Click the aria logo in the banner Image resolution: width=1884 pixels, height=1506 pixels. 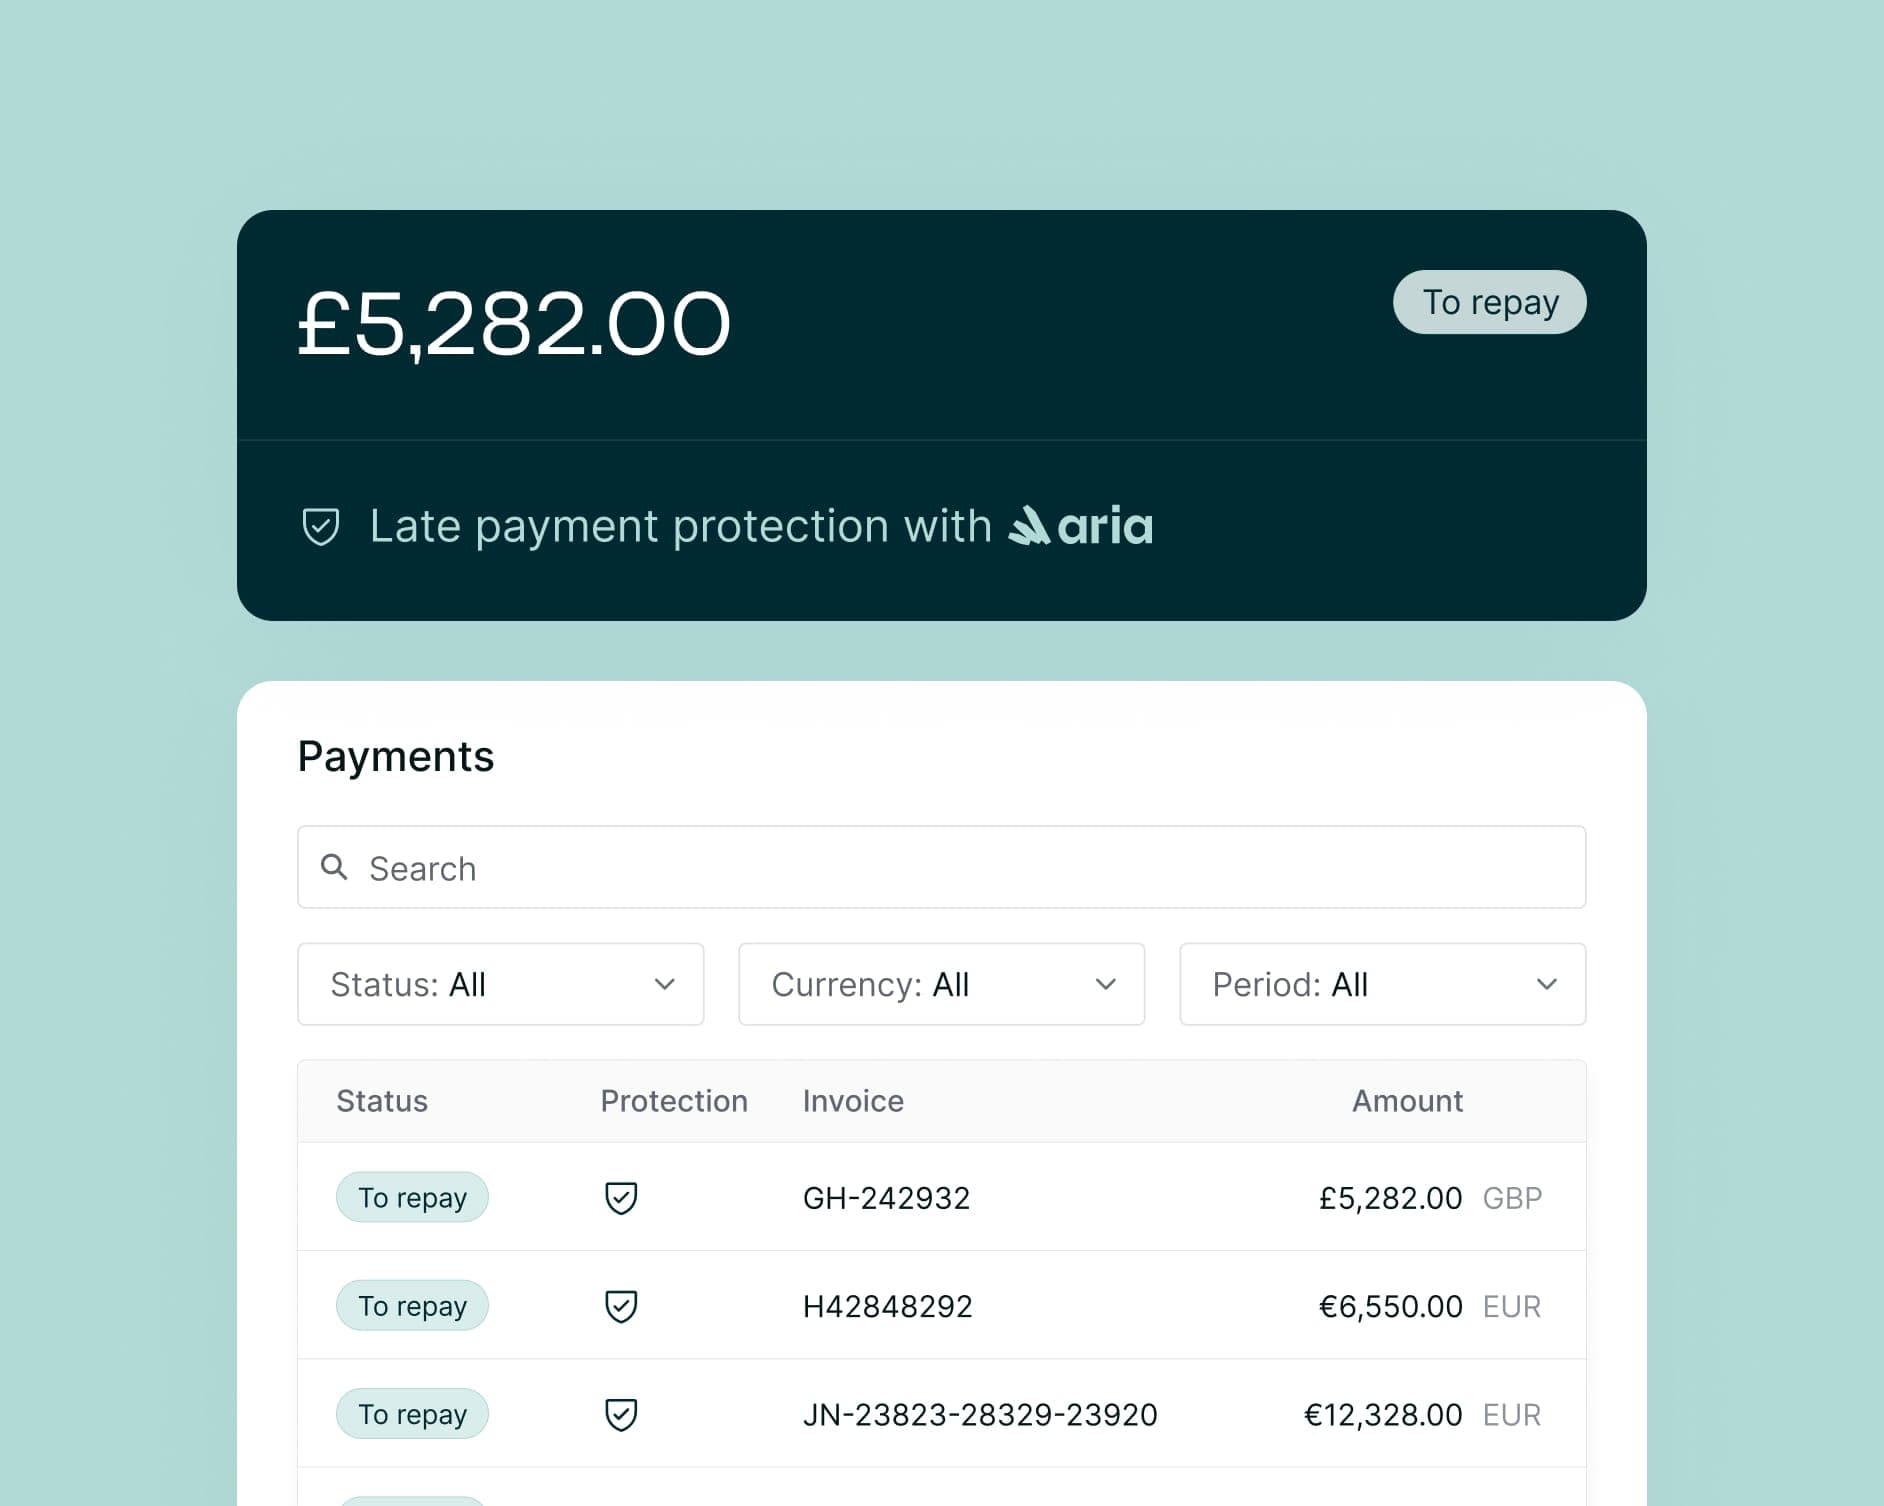coord(1081,526)
